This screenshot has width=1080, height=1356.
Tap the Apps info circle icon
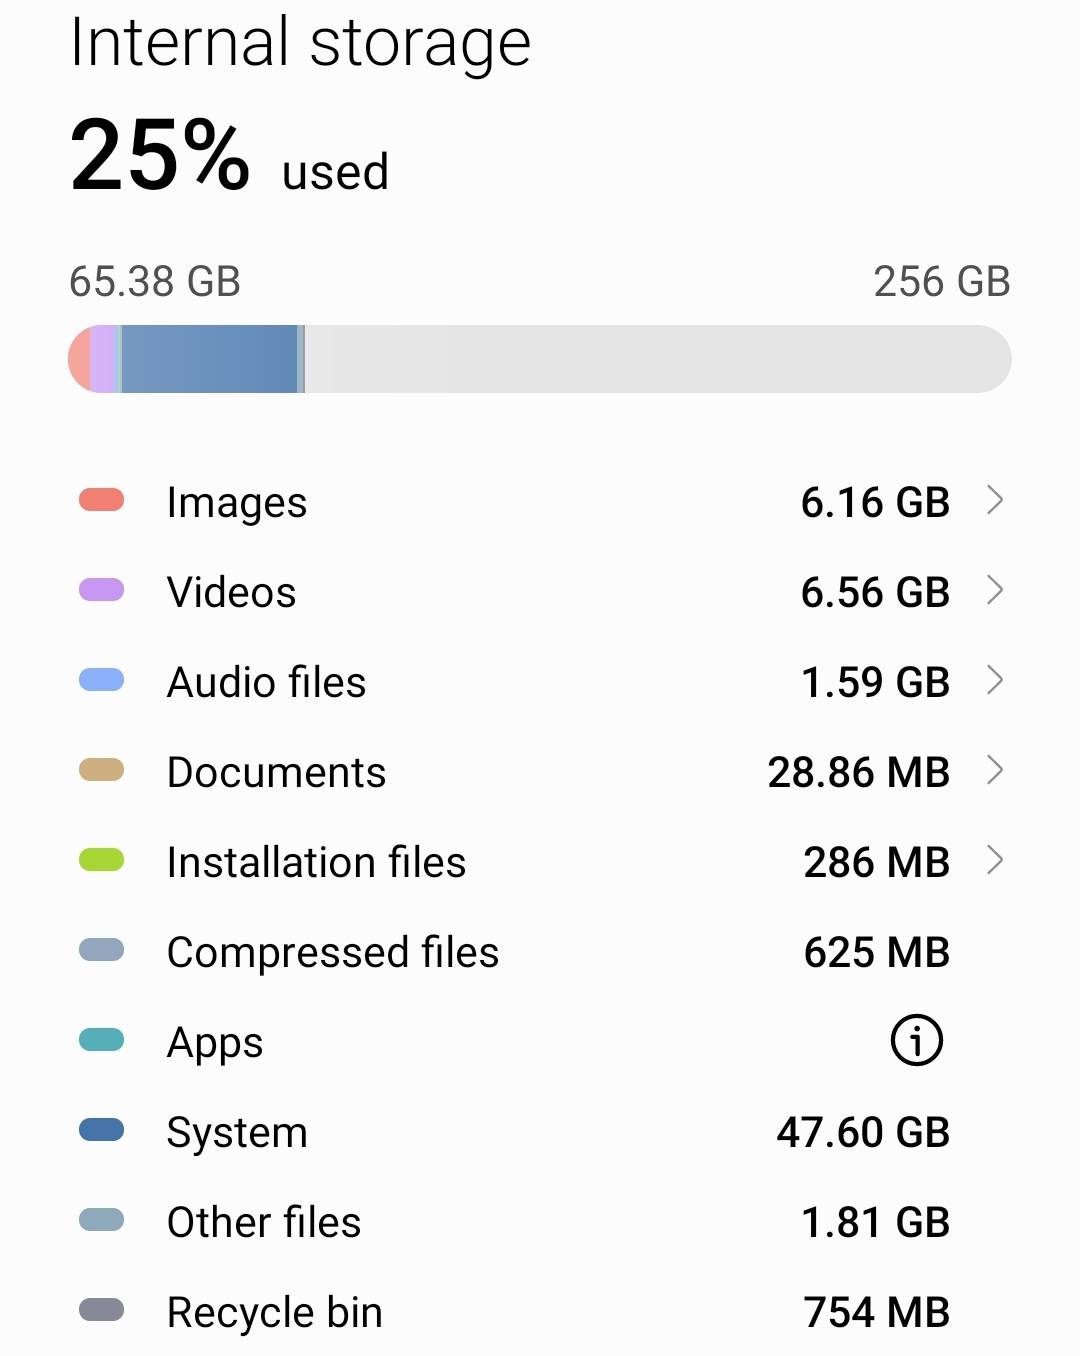(x=916, y=1040)
